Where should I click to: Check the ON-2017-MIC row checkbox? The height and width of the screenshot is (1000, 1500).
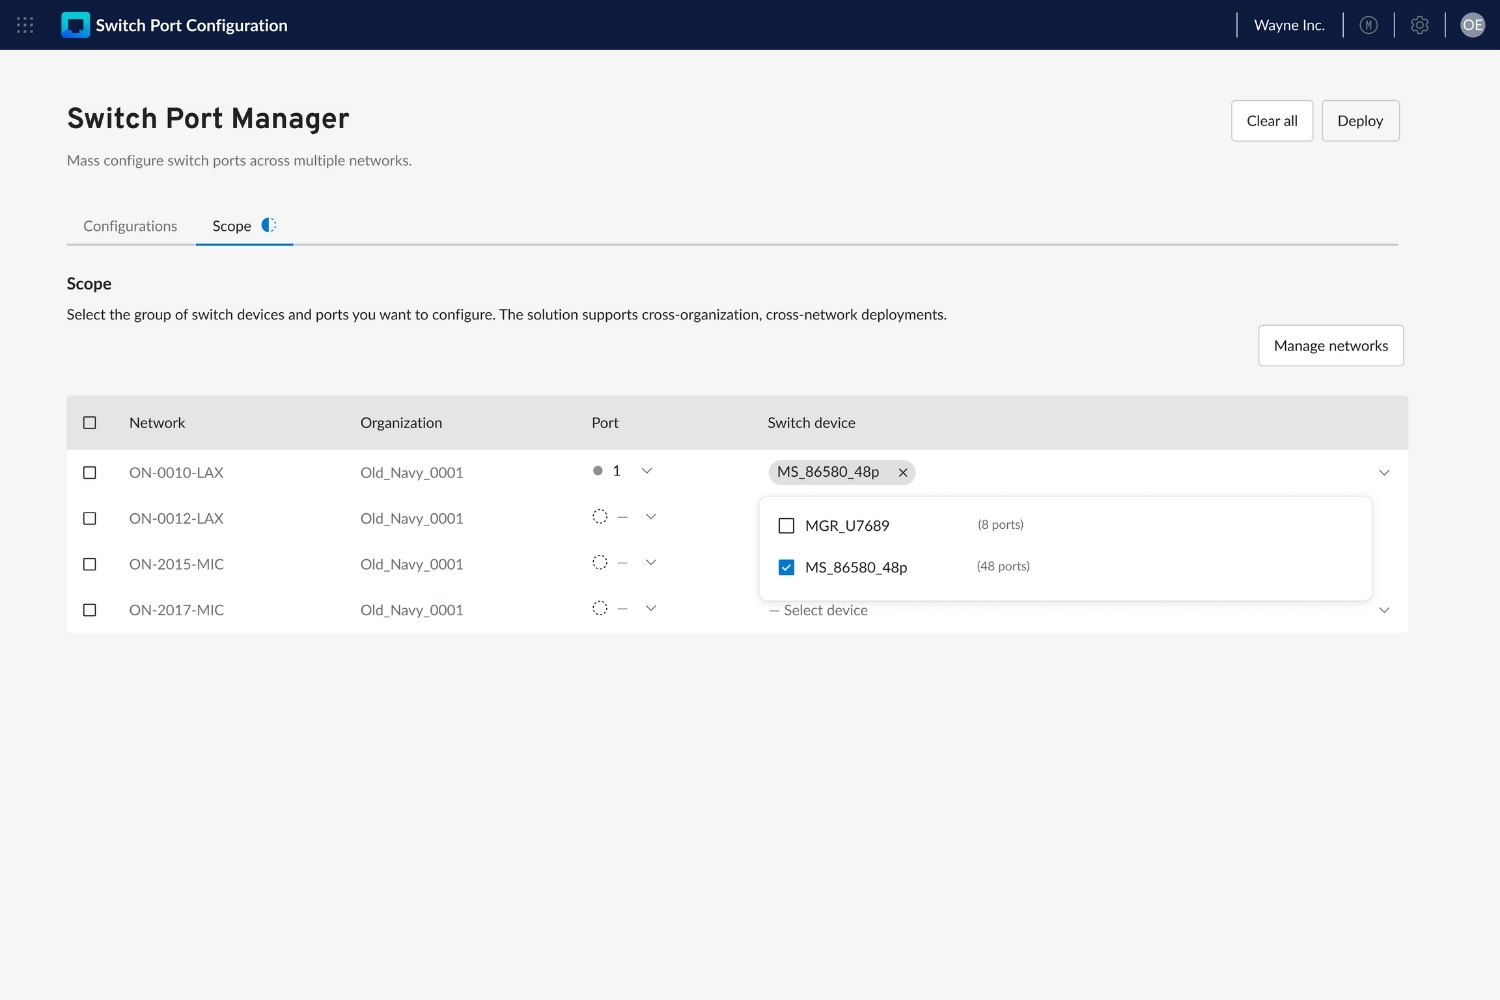[x=90, y=610]
